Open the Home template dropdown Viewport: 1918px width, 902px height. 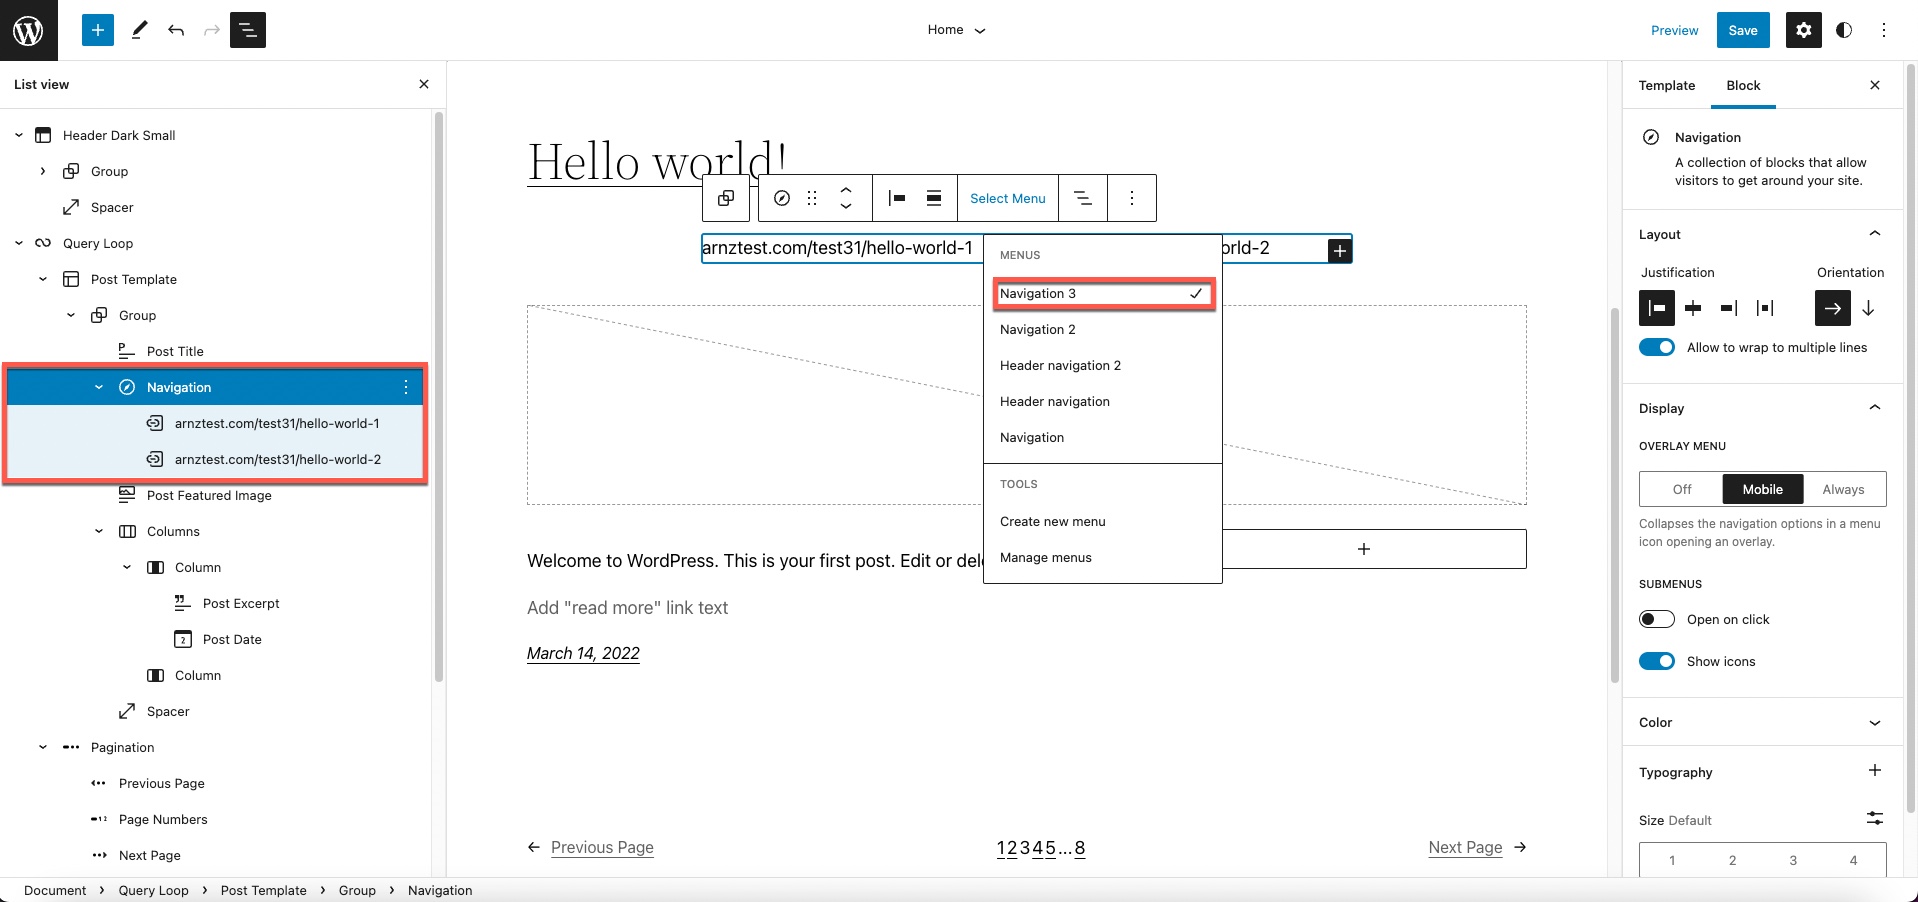[956, 30]
